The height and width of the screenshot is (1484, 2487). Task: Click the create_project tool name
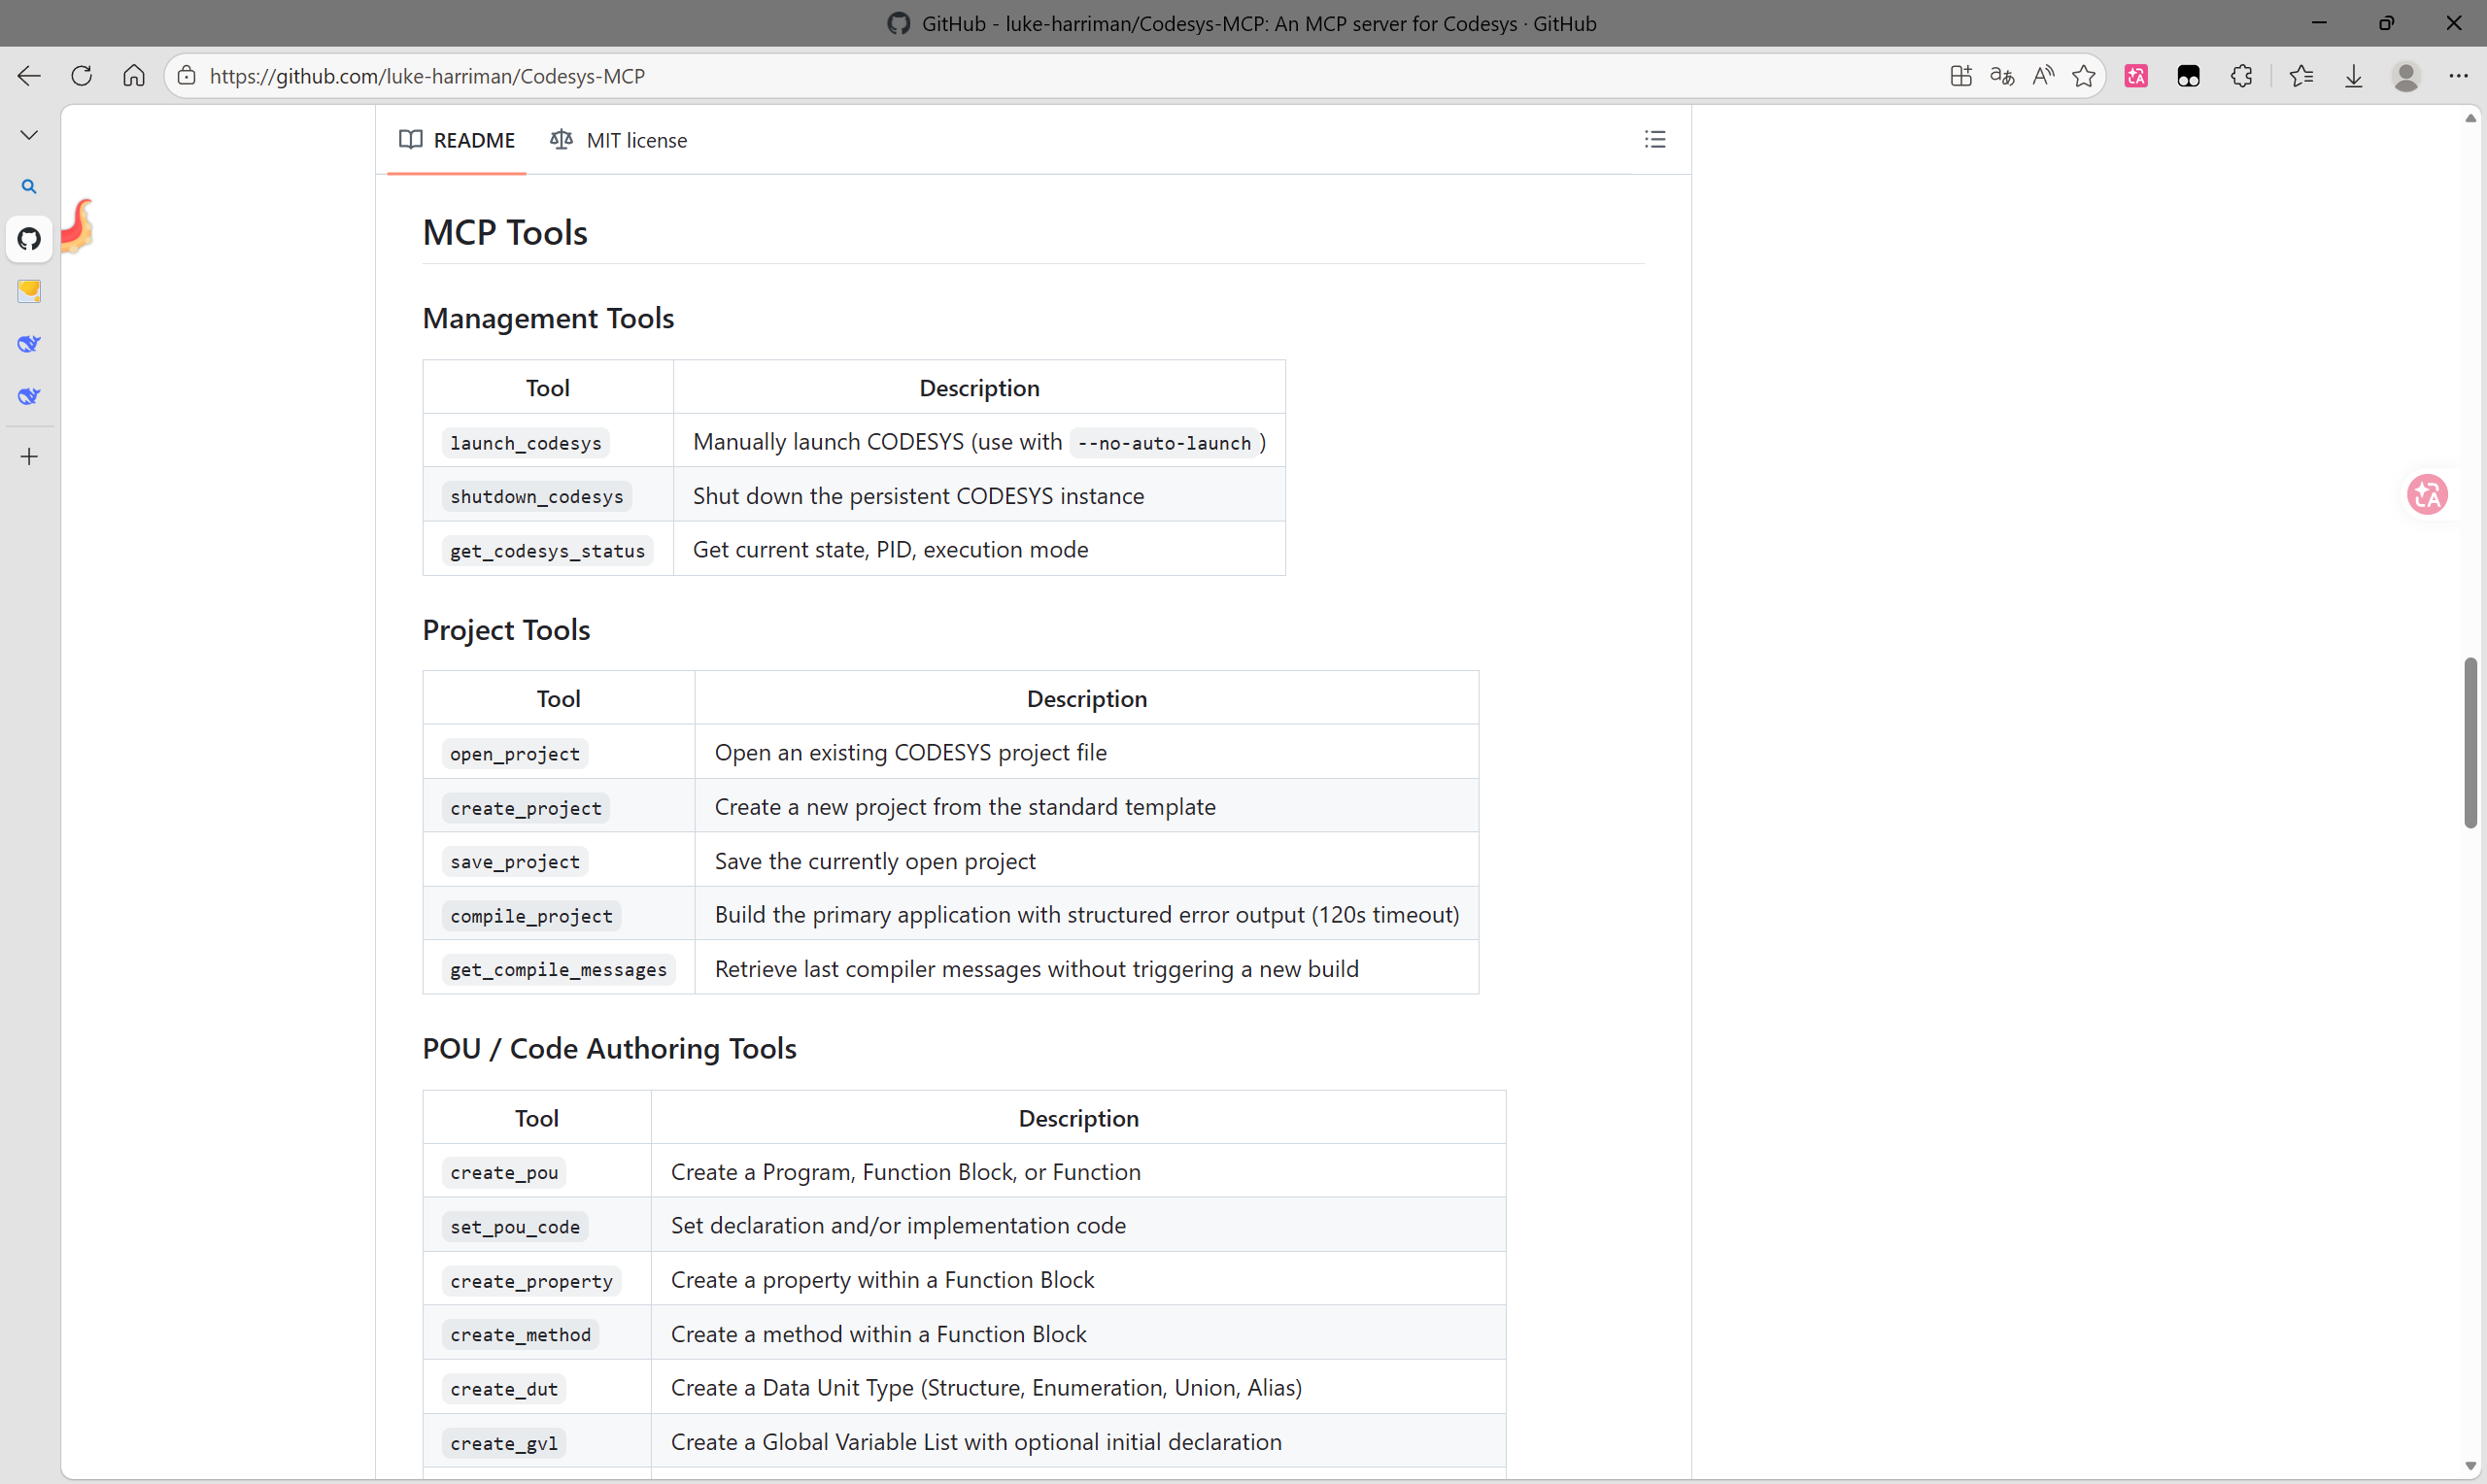tap(526, 808)
